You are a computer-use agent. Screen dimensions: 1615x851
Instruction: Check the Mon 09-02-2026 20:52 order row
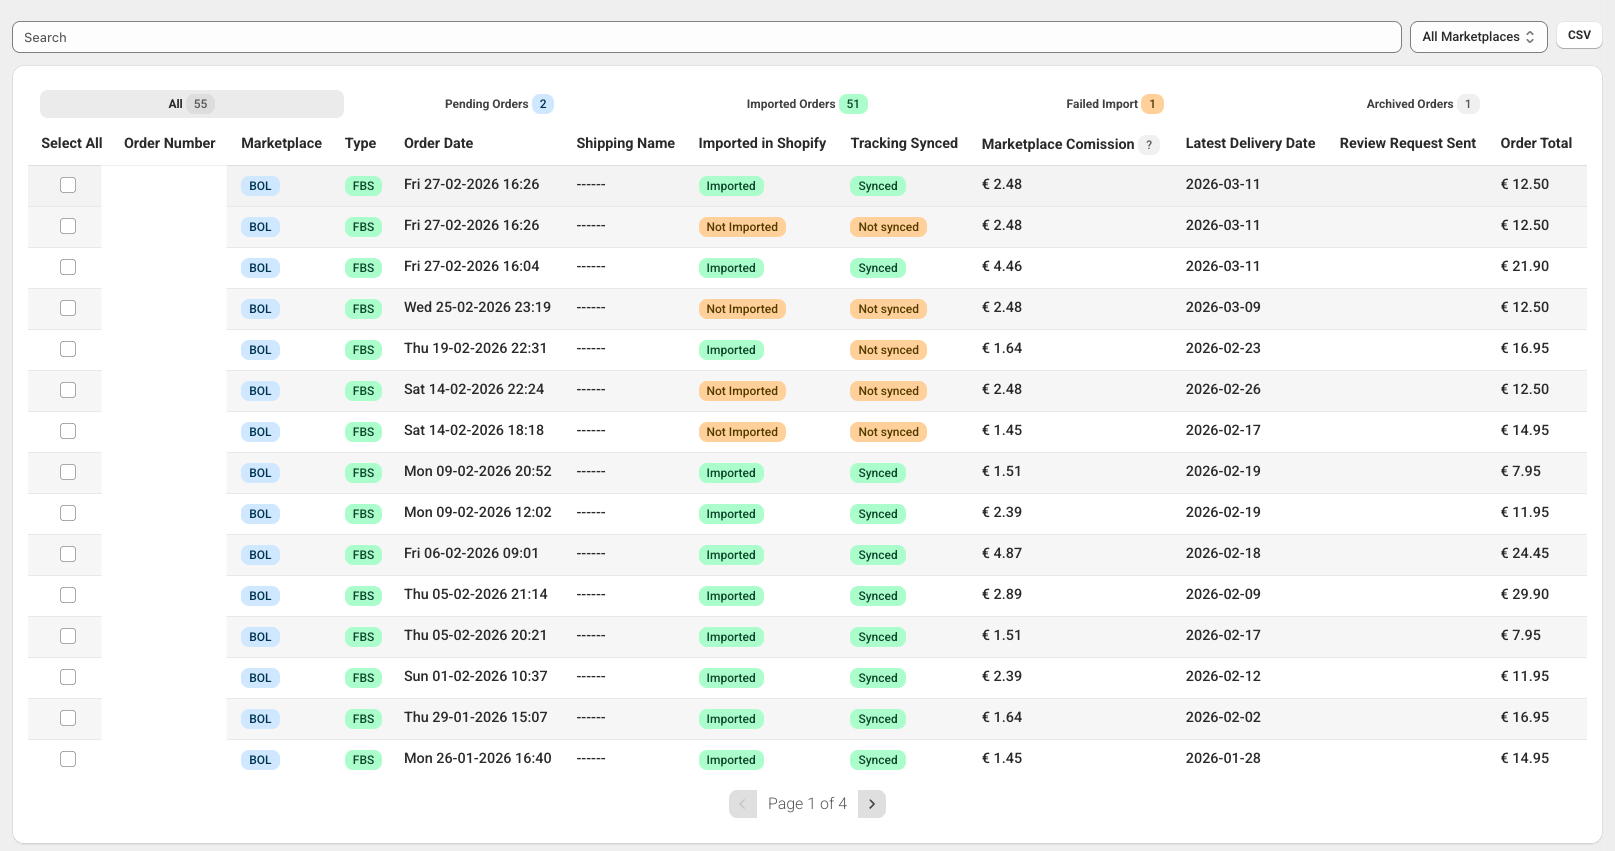point(68,472)
